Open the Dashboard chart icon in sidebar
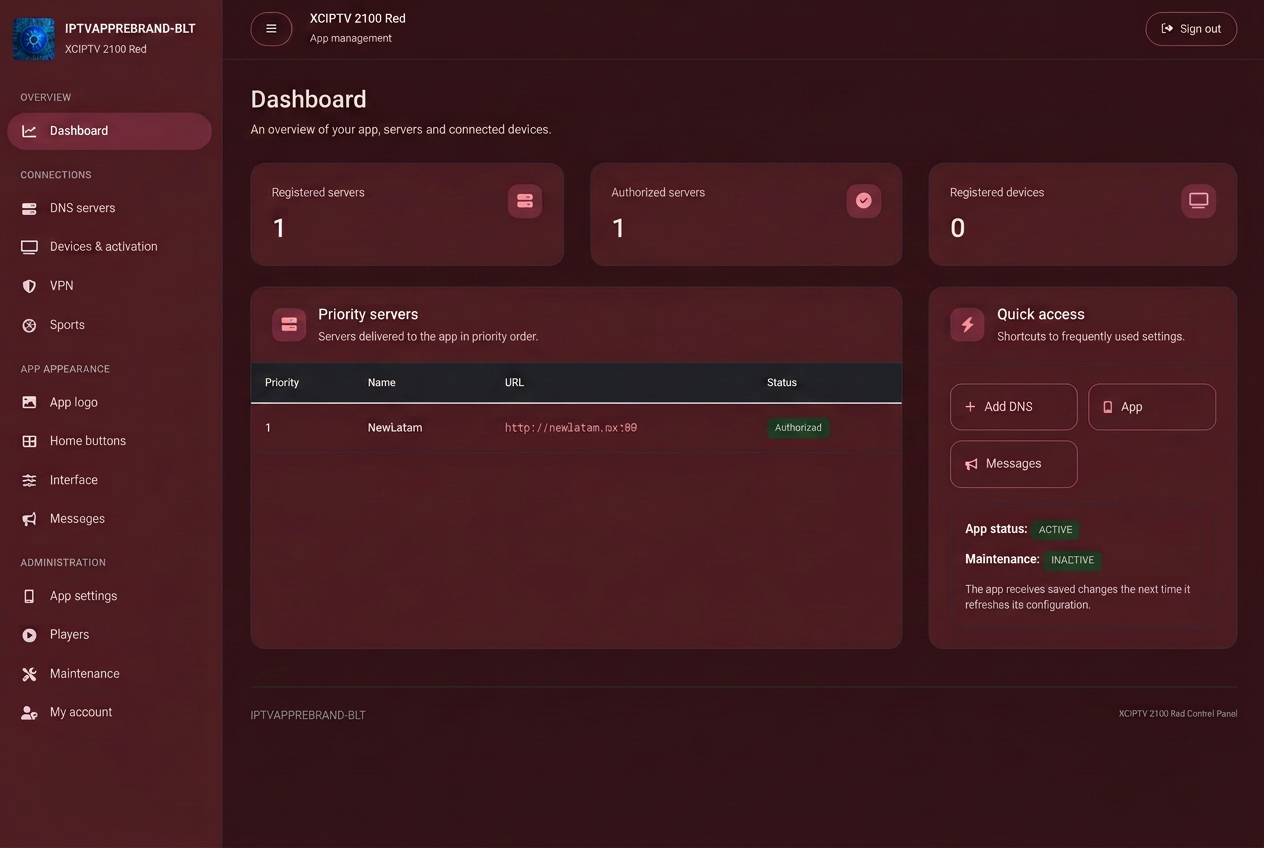The image size is (1264, 848). 30,131
